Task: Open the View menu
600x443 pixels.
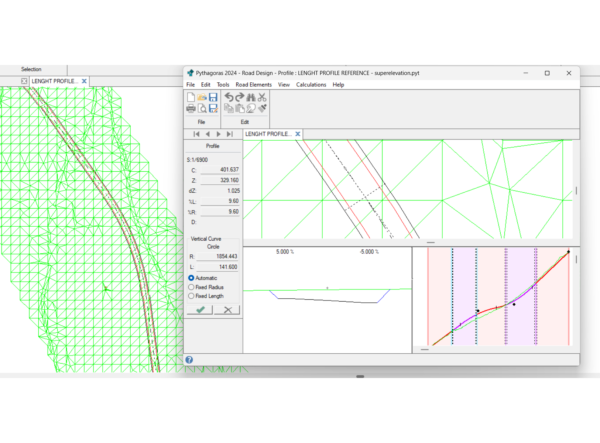Action: (x=284, y=85)
